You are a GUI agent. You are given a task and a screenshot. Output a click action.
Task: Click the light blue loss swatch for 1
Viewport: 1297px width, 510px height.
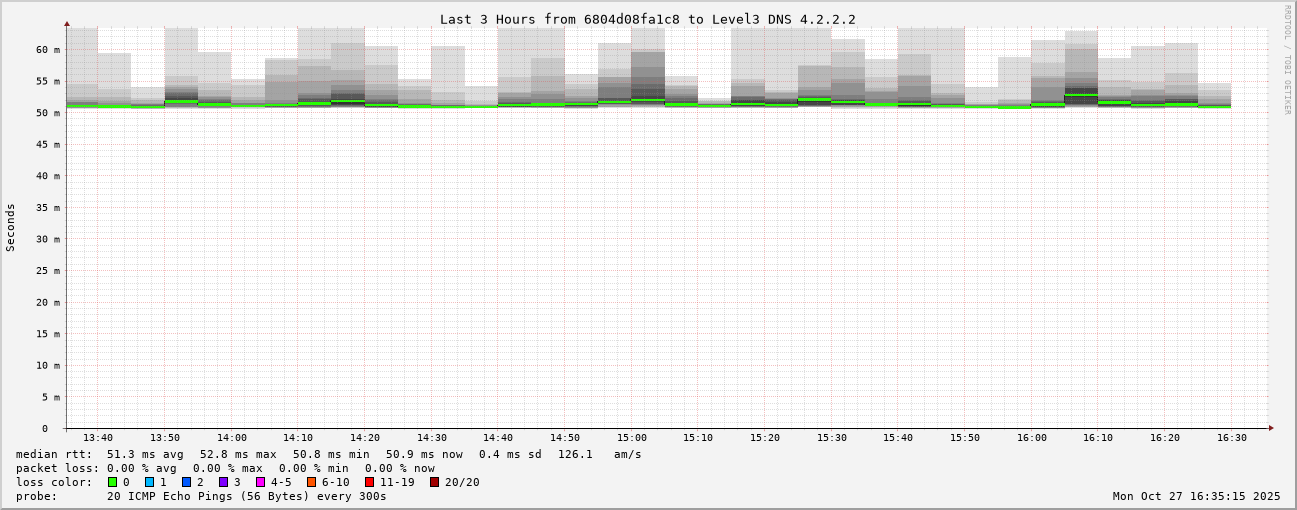click(150, 482)
